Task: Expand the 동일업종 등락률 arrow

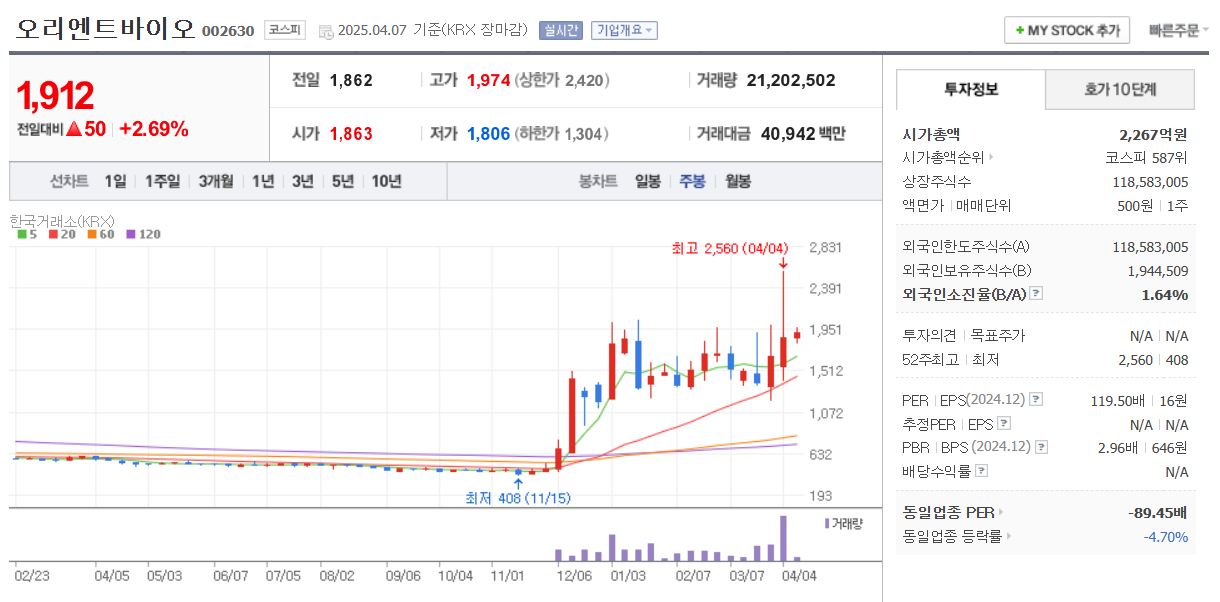Action: 1008,537
